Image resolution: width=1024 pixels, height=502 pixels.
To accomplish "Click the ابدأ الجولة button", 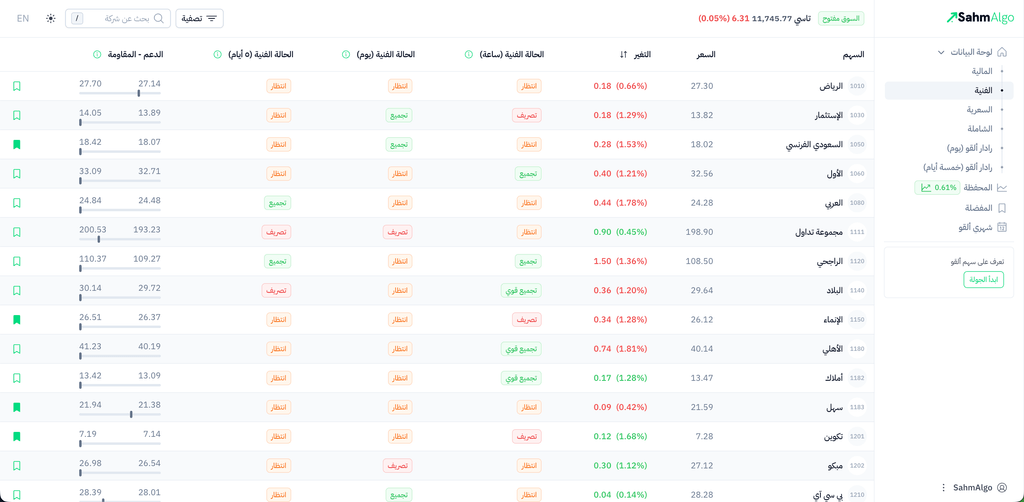I will click(x=983, y=279).
